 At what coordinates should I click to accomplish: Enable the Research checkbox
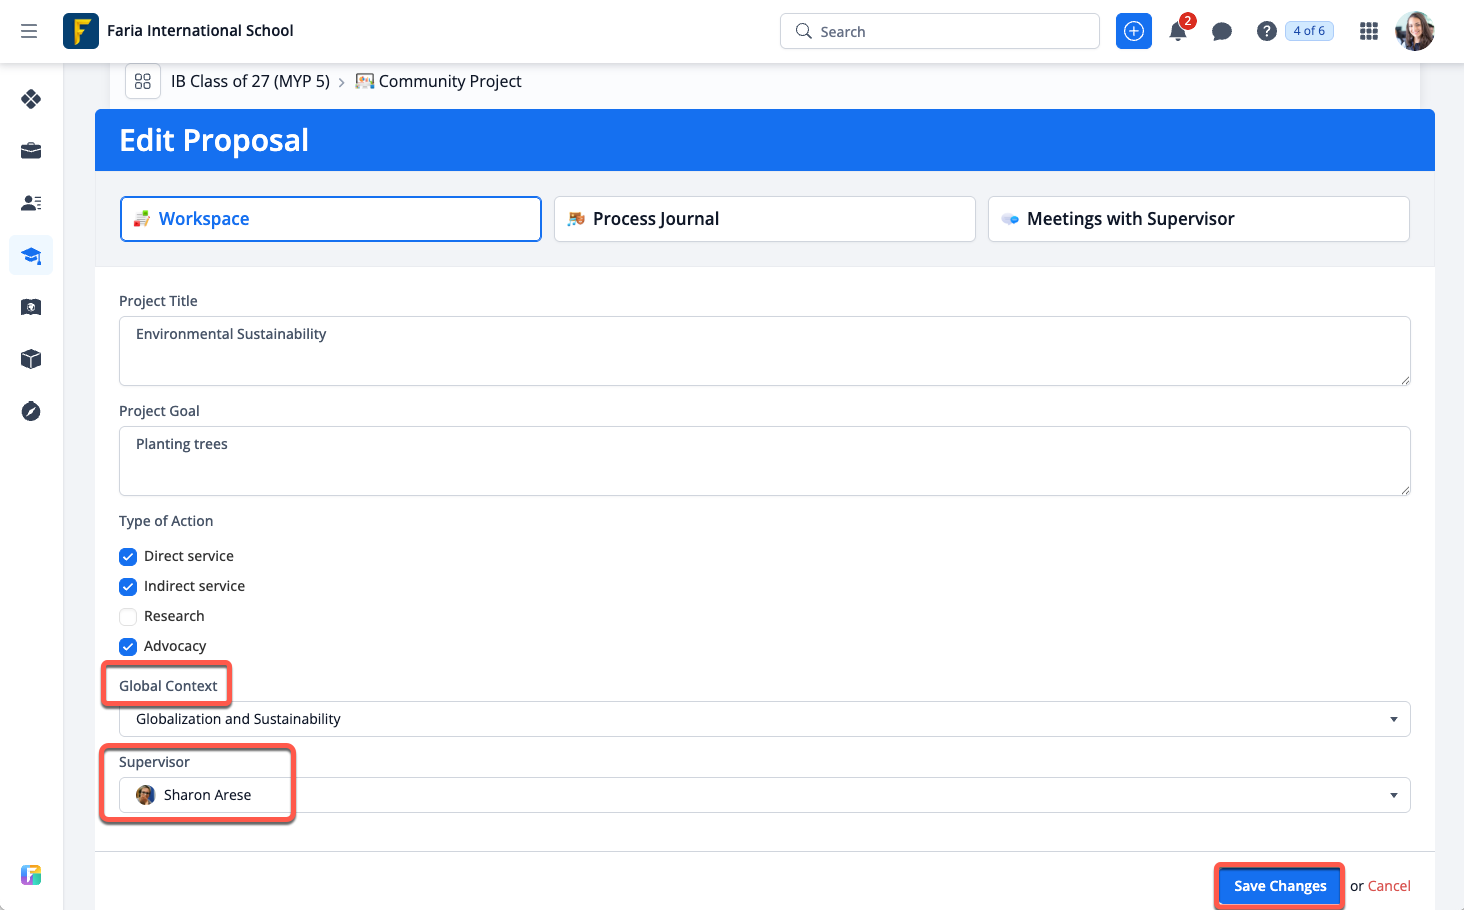tap(128, 617)
